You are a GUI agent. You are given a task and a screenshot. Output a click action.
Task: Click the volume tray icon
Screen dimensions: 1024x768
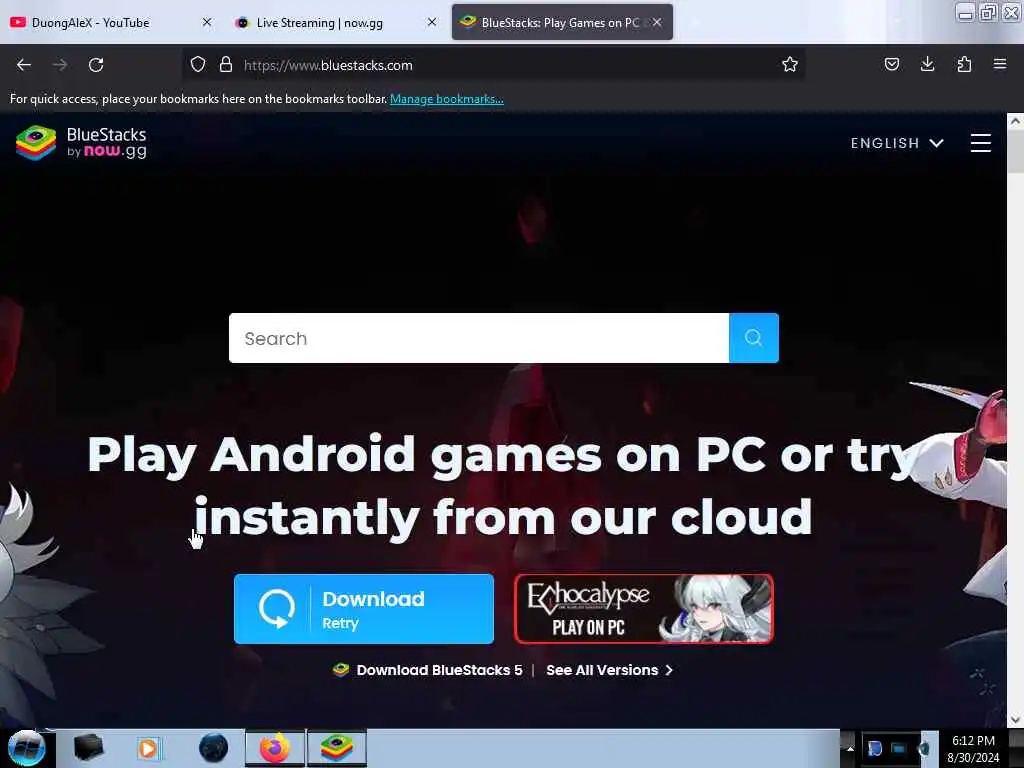coord(923,748)
